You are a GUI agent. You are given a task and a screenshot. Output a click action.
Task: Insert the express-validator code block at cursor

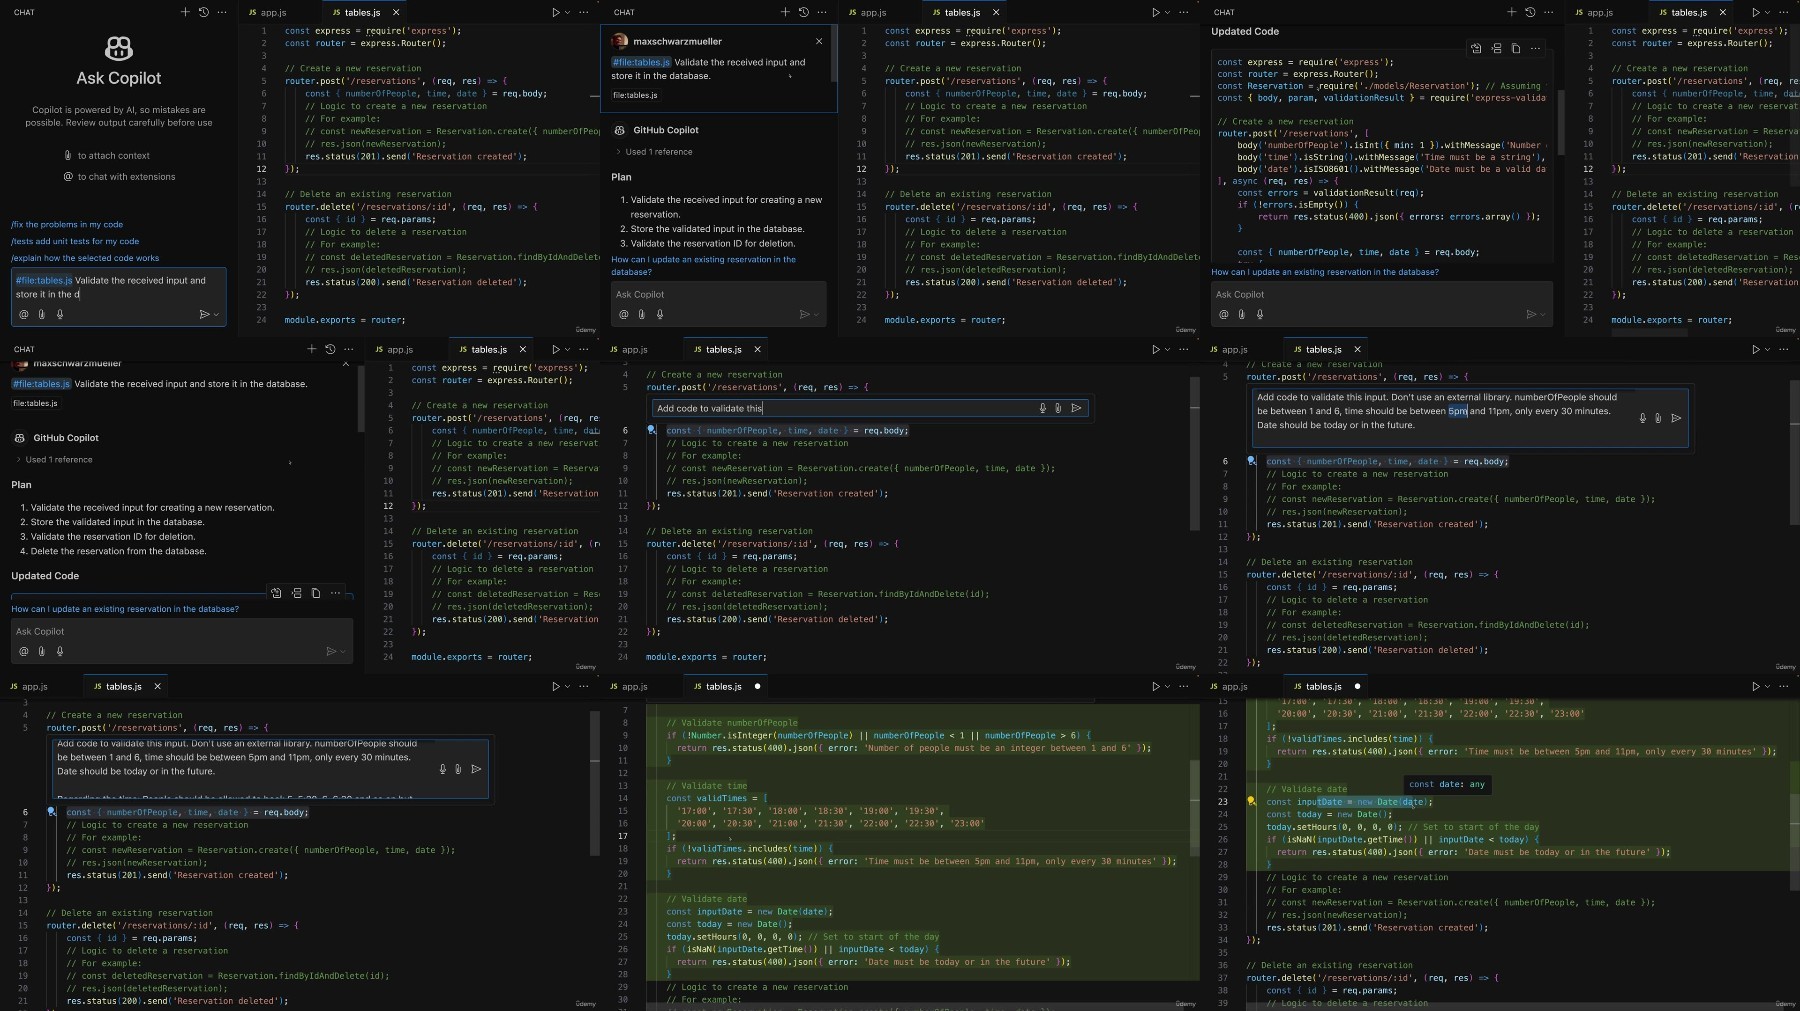[1496, 48]
